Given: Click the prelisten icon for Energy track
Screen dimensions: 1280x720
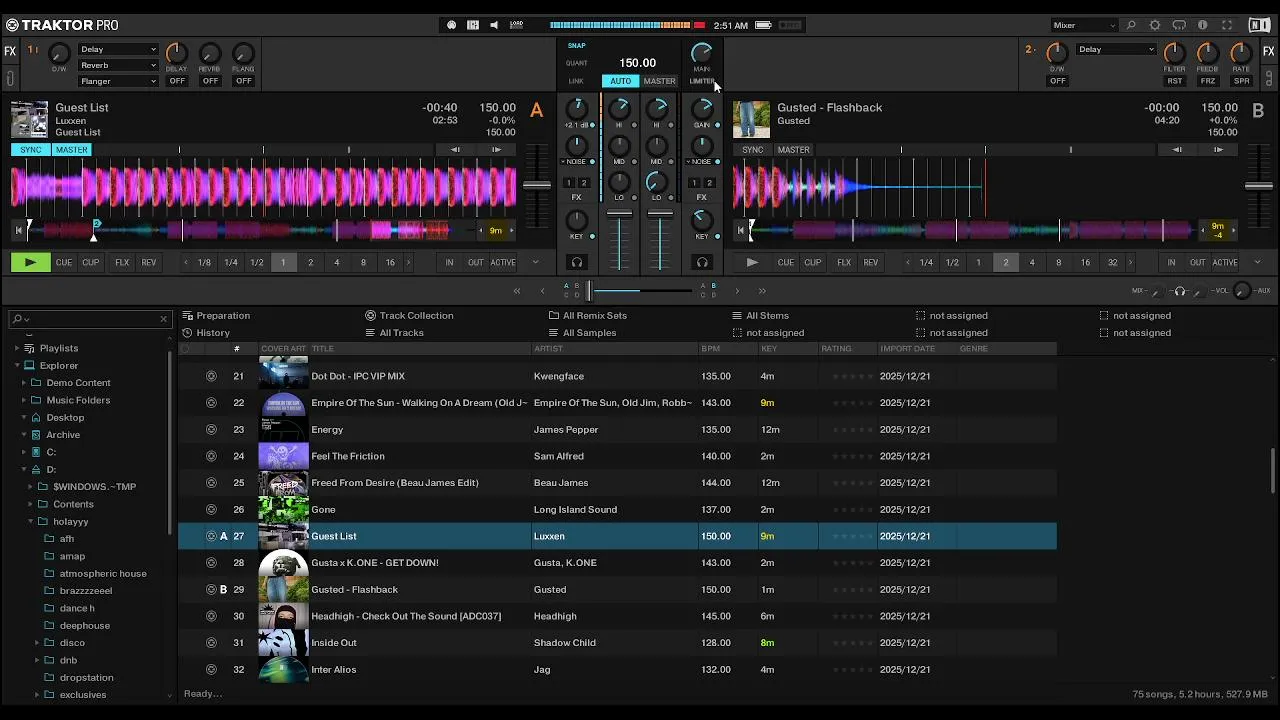Looking at the screenshot, I should [211, 430].
